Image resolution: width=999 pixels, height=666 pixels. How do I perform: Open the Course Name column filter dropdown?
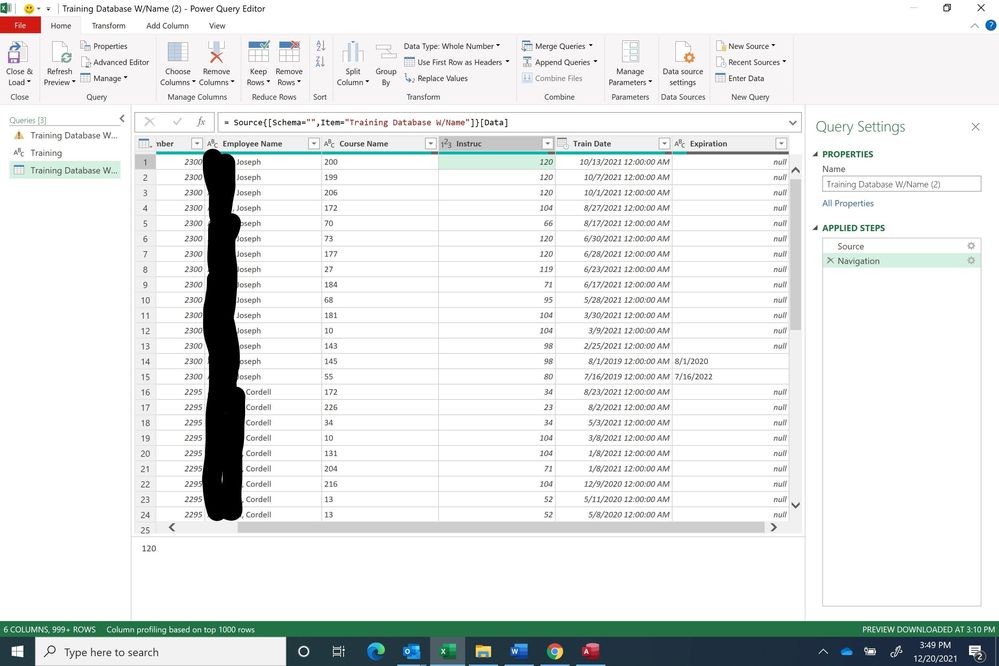pos(430,143)
